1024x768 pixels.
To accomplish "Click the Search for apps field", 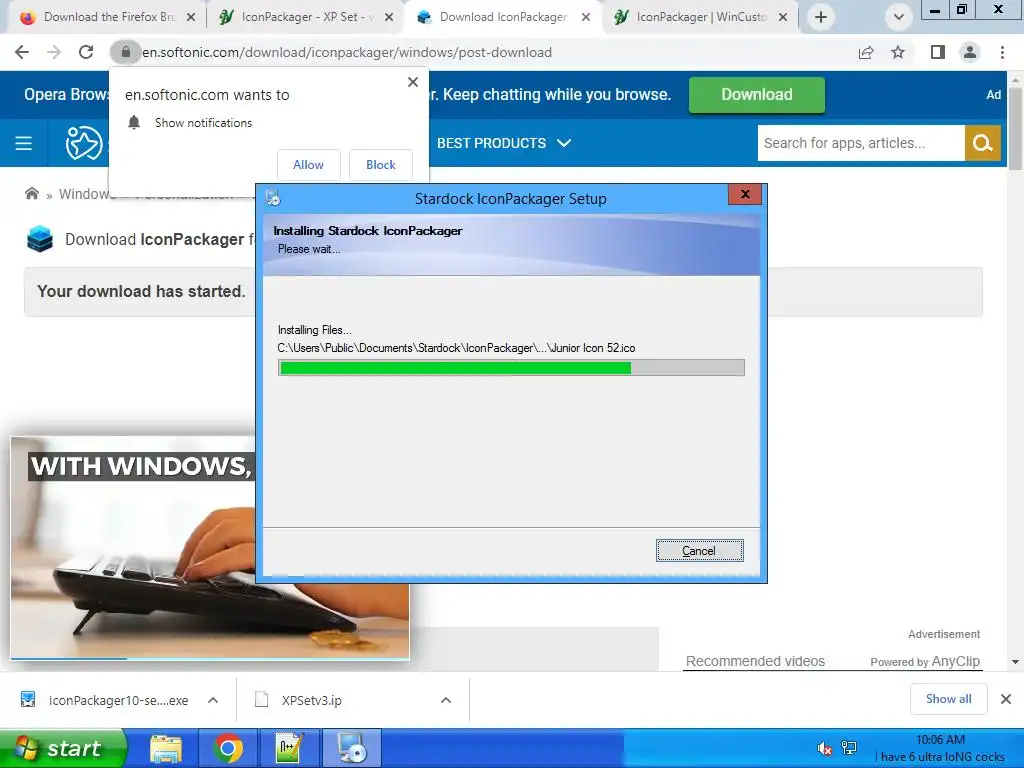I will pyautogui.click(x=861, y=143).
